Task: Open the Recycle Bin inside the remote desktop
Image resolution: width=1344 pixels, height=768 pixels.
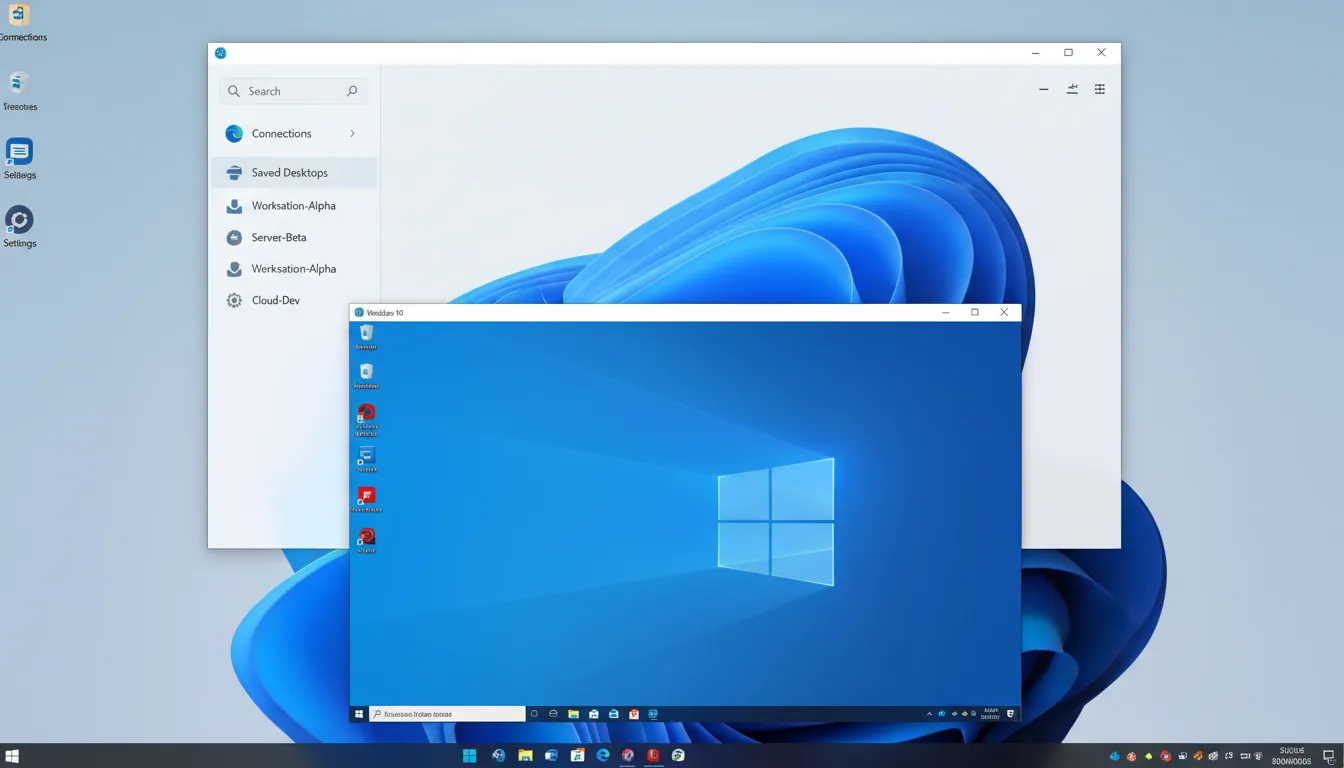Action: (365, 333)
